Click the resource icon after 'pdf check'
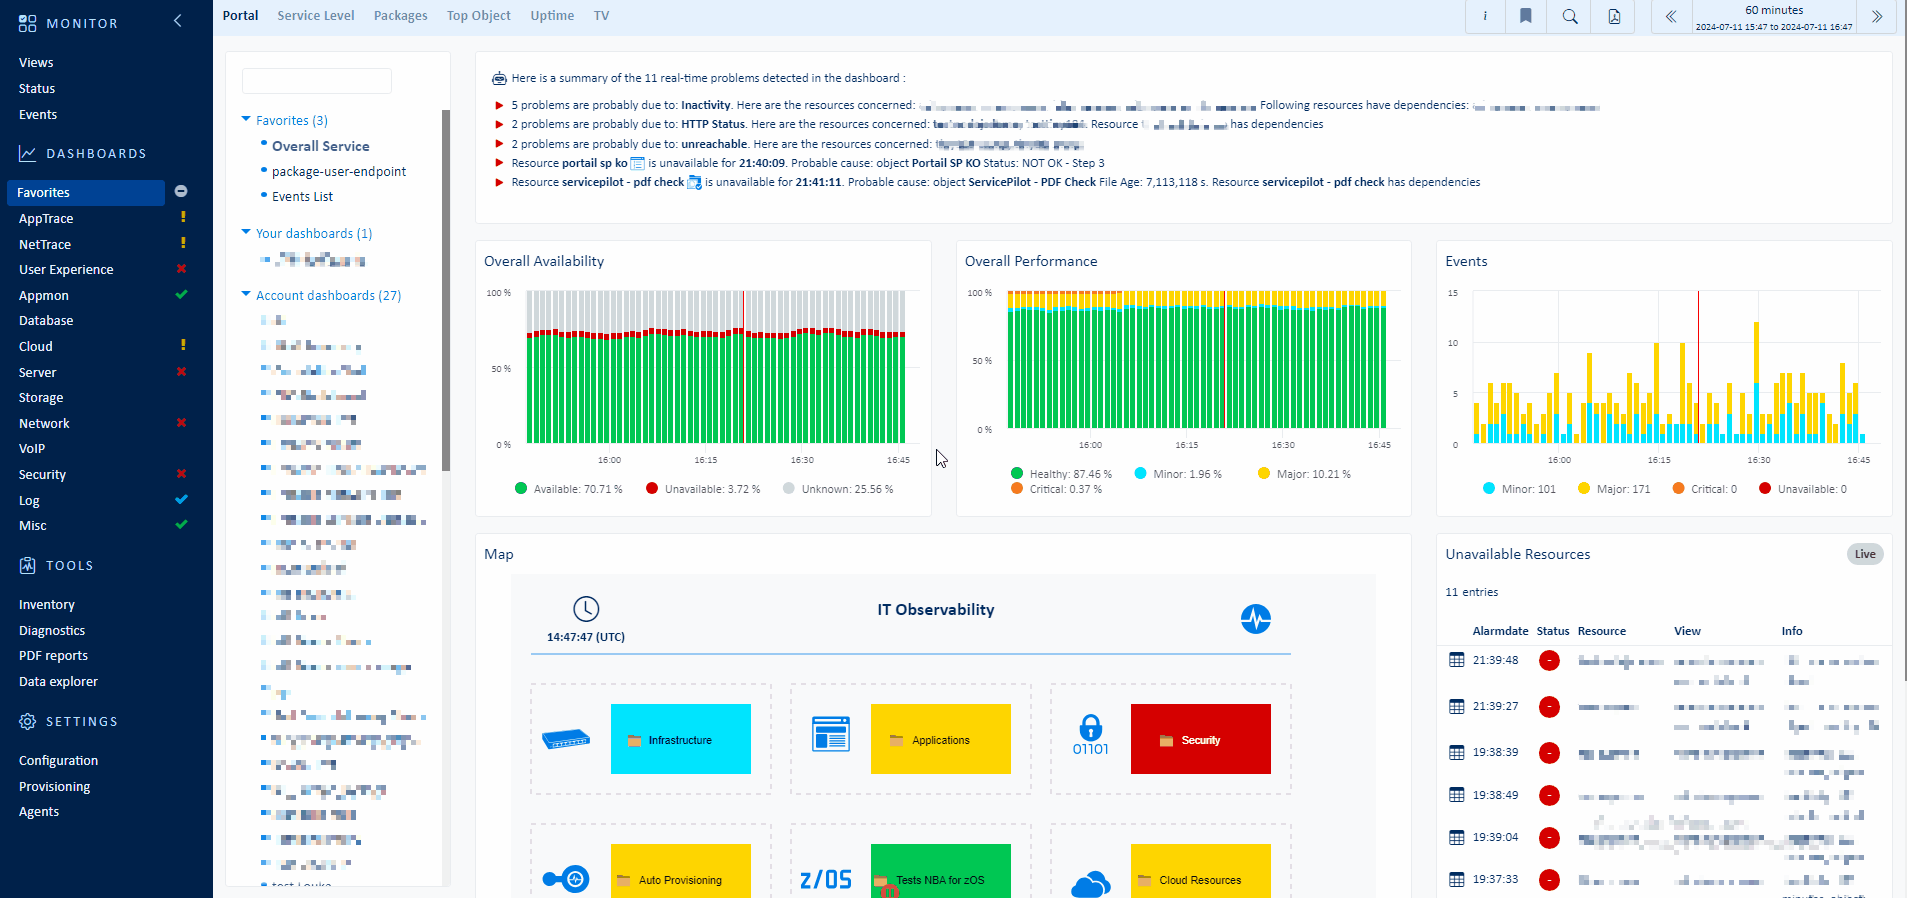The width and height of the screenshot is (1907, 898). click(694, 182)
